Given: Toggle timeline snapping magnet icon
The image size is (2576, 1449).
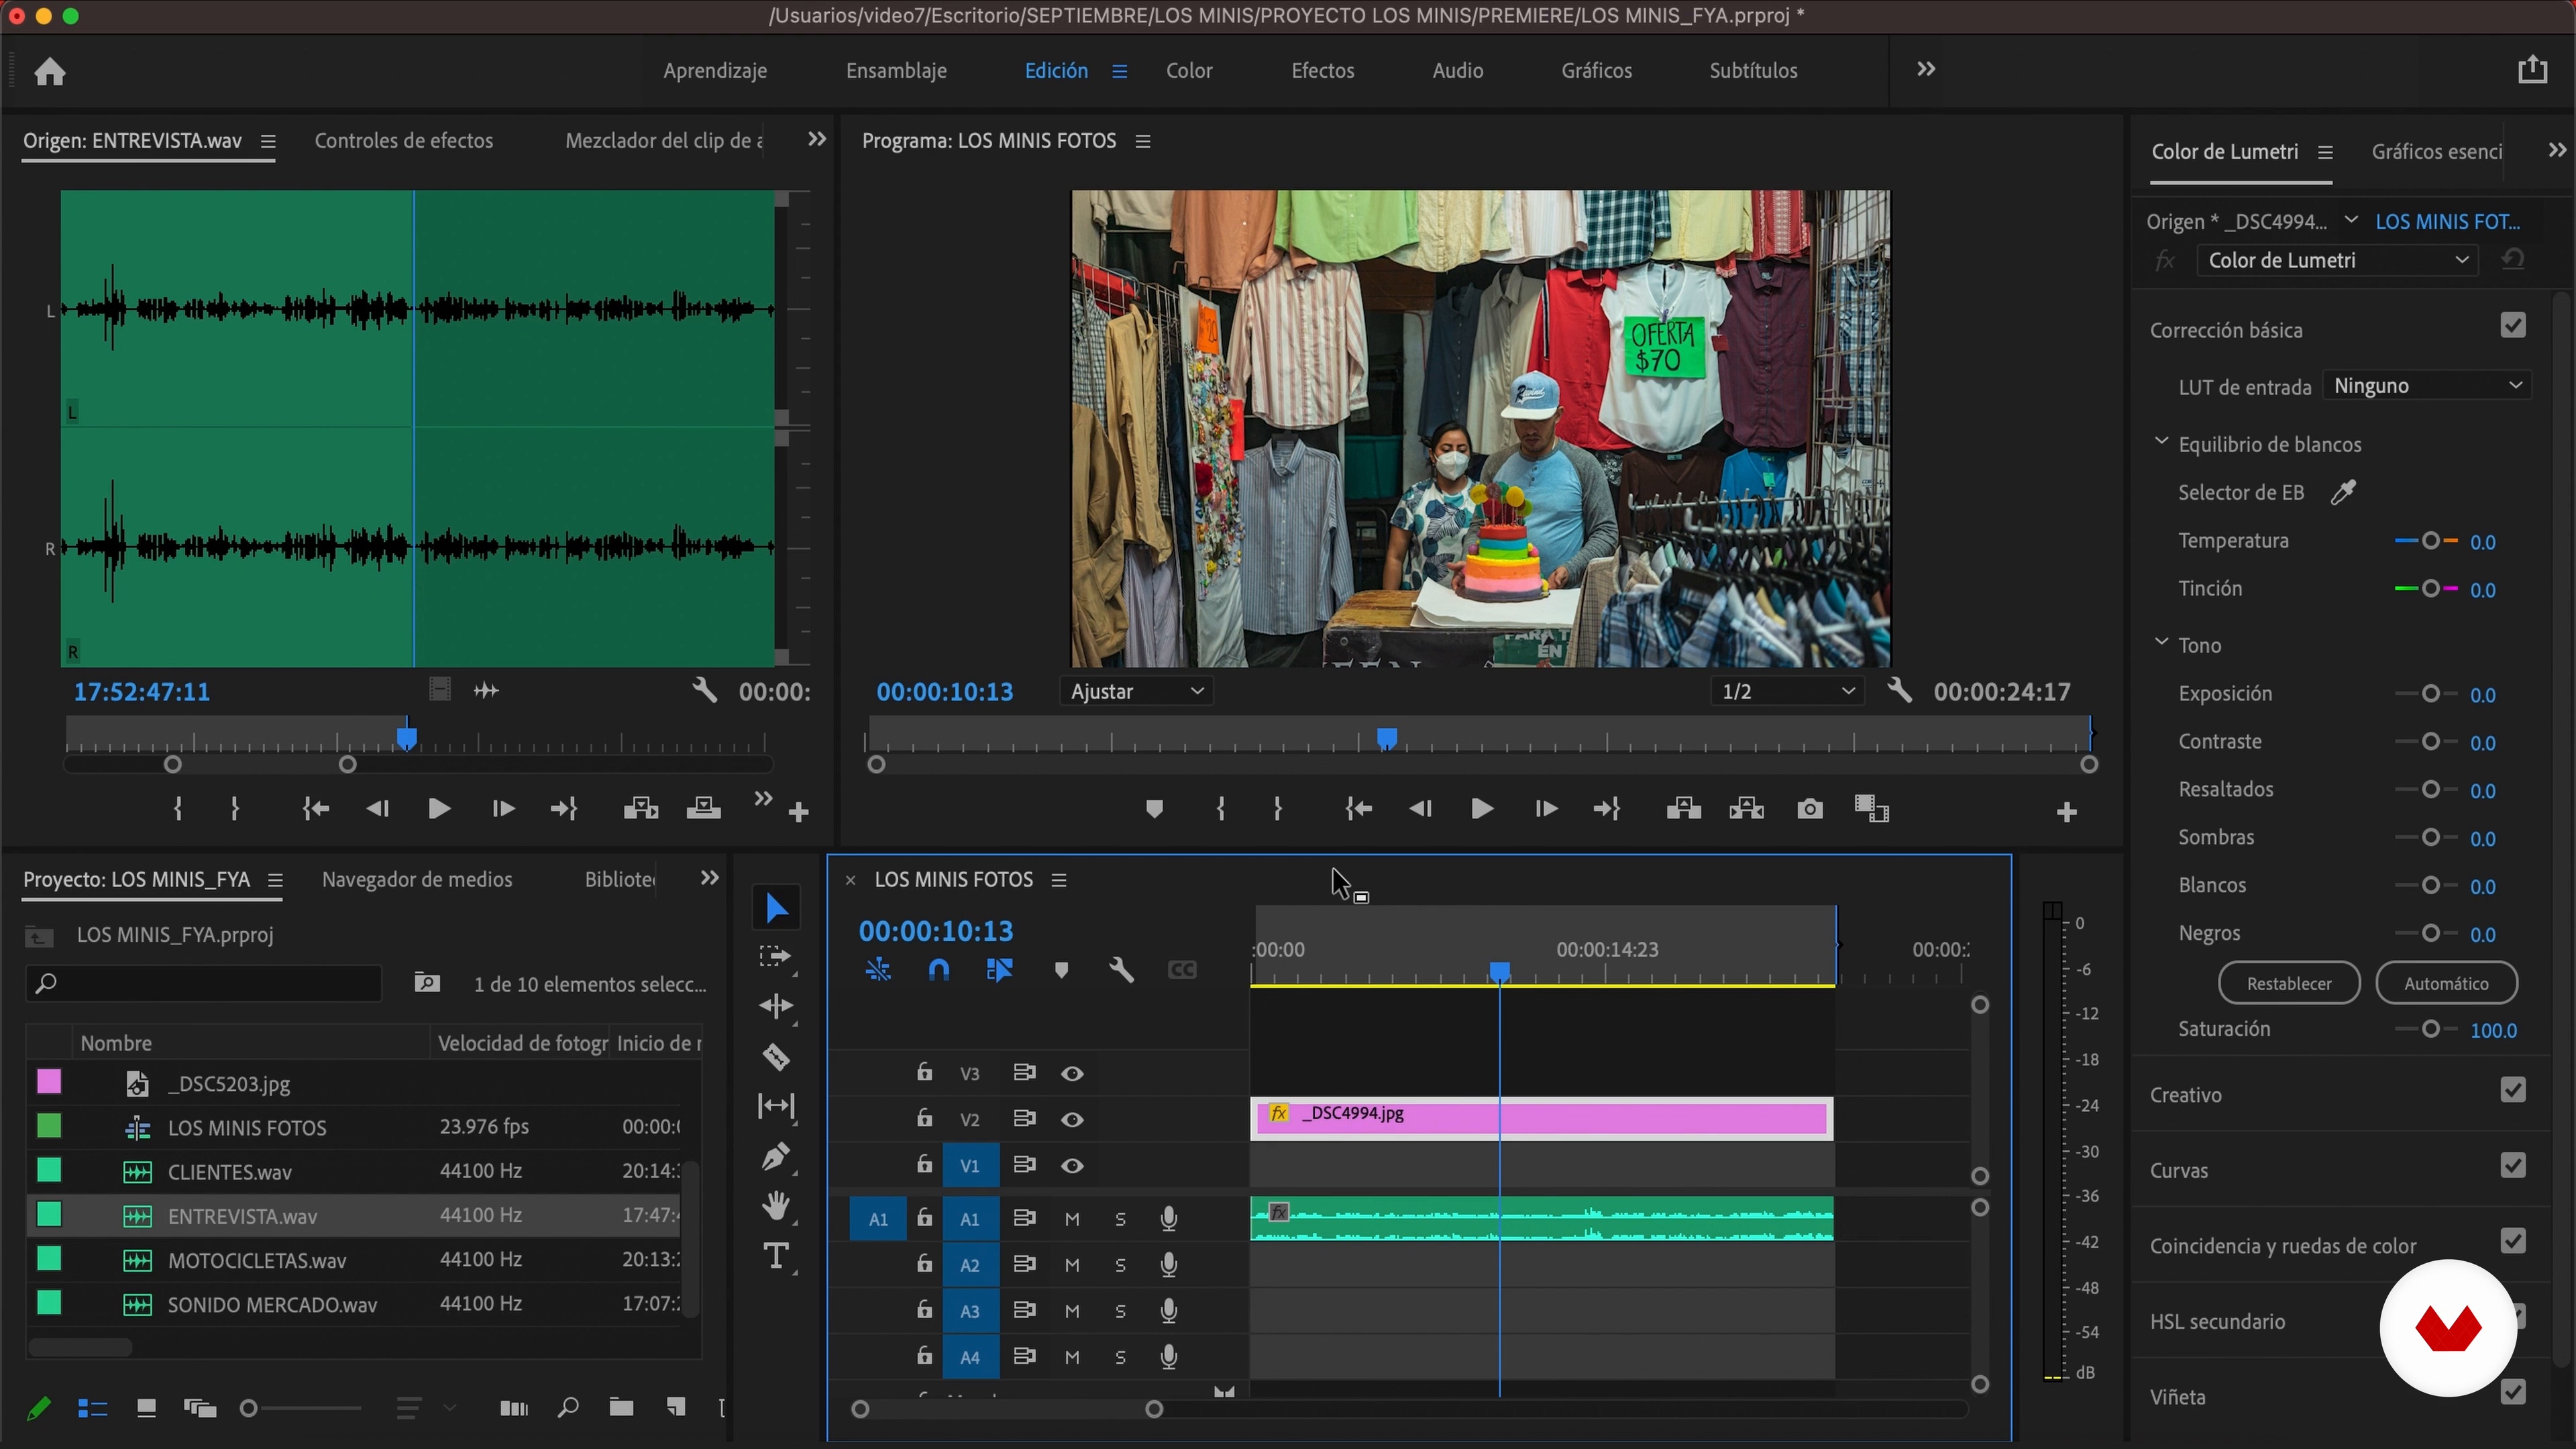Looking at the screenshot, I should click(939, 970).
